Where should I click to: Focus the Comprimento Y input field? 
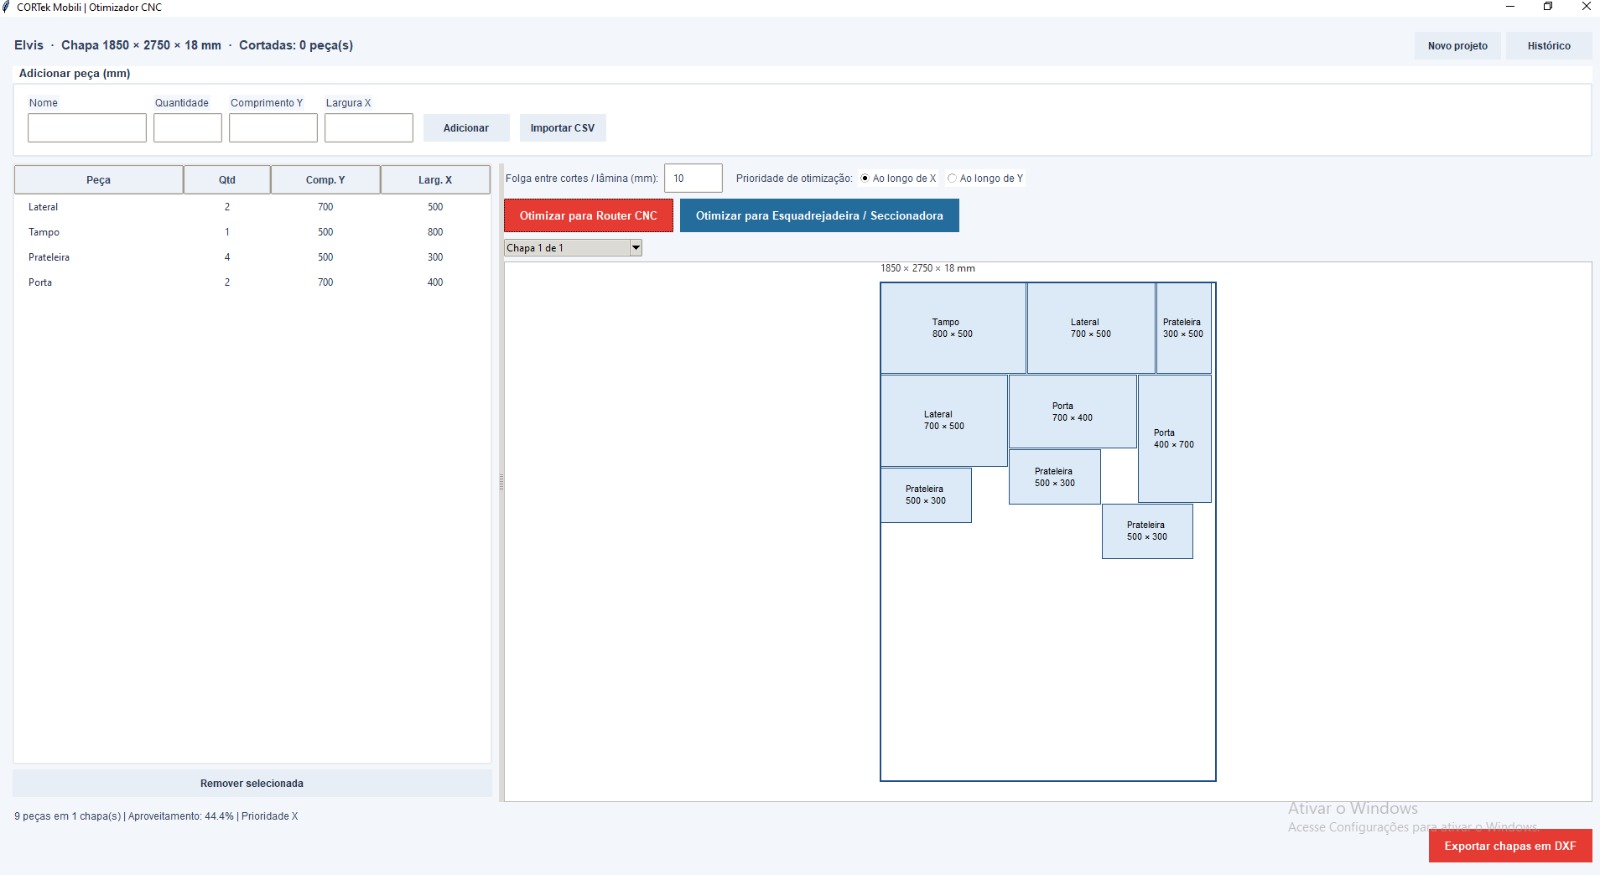click(x=273, y=128)
